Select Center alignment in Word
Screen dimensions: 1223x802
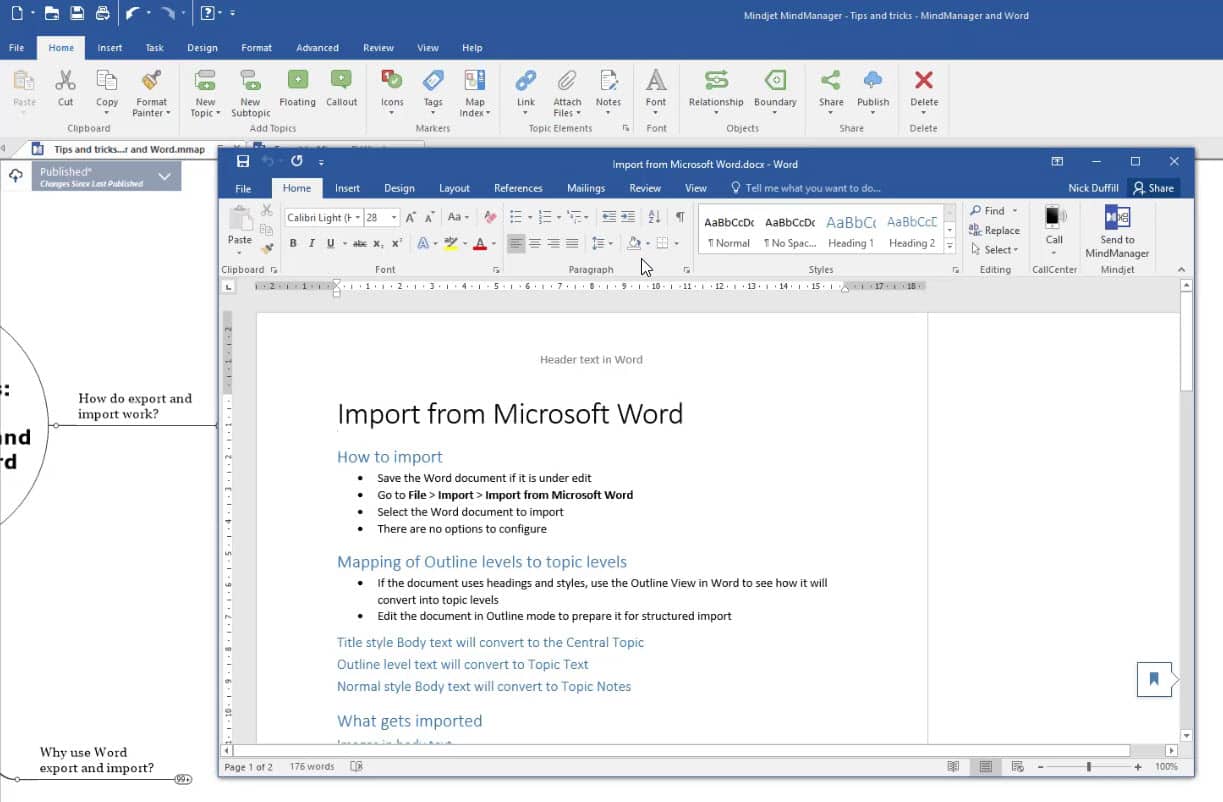coord(535,243)
